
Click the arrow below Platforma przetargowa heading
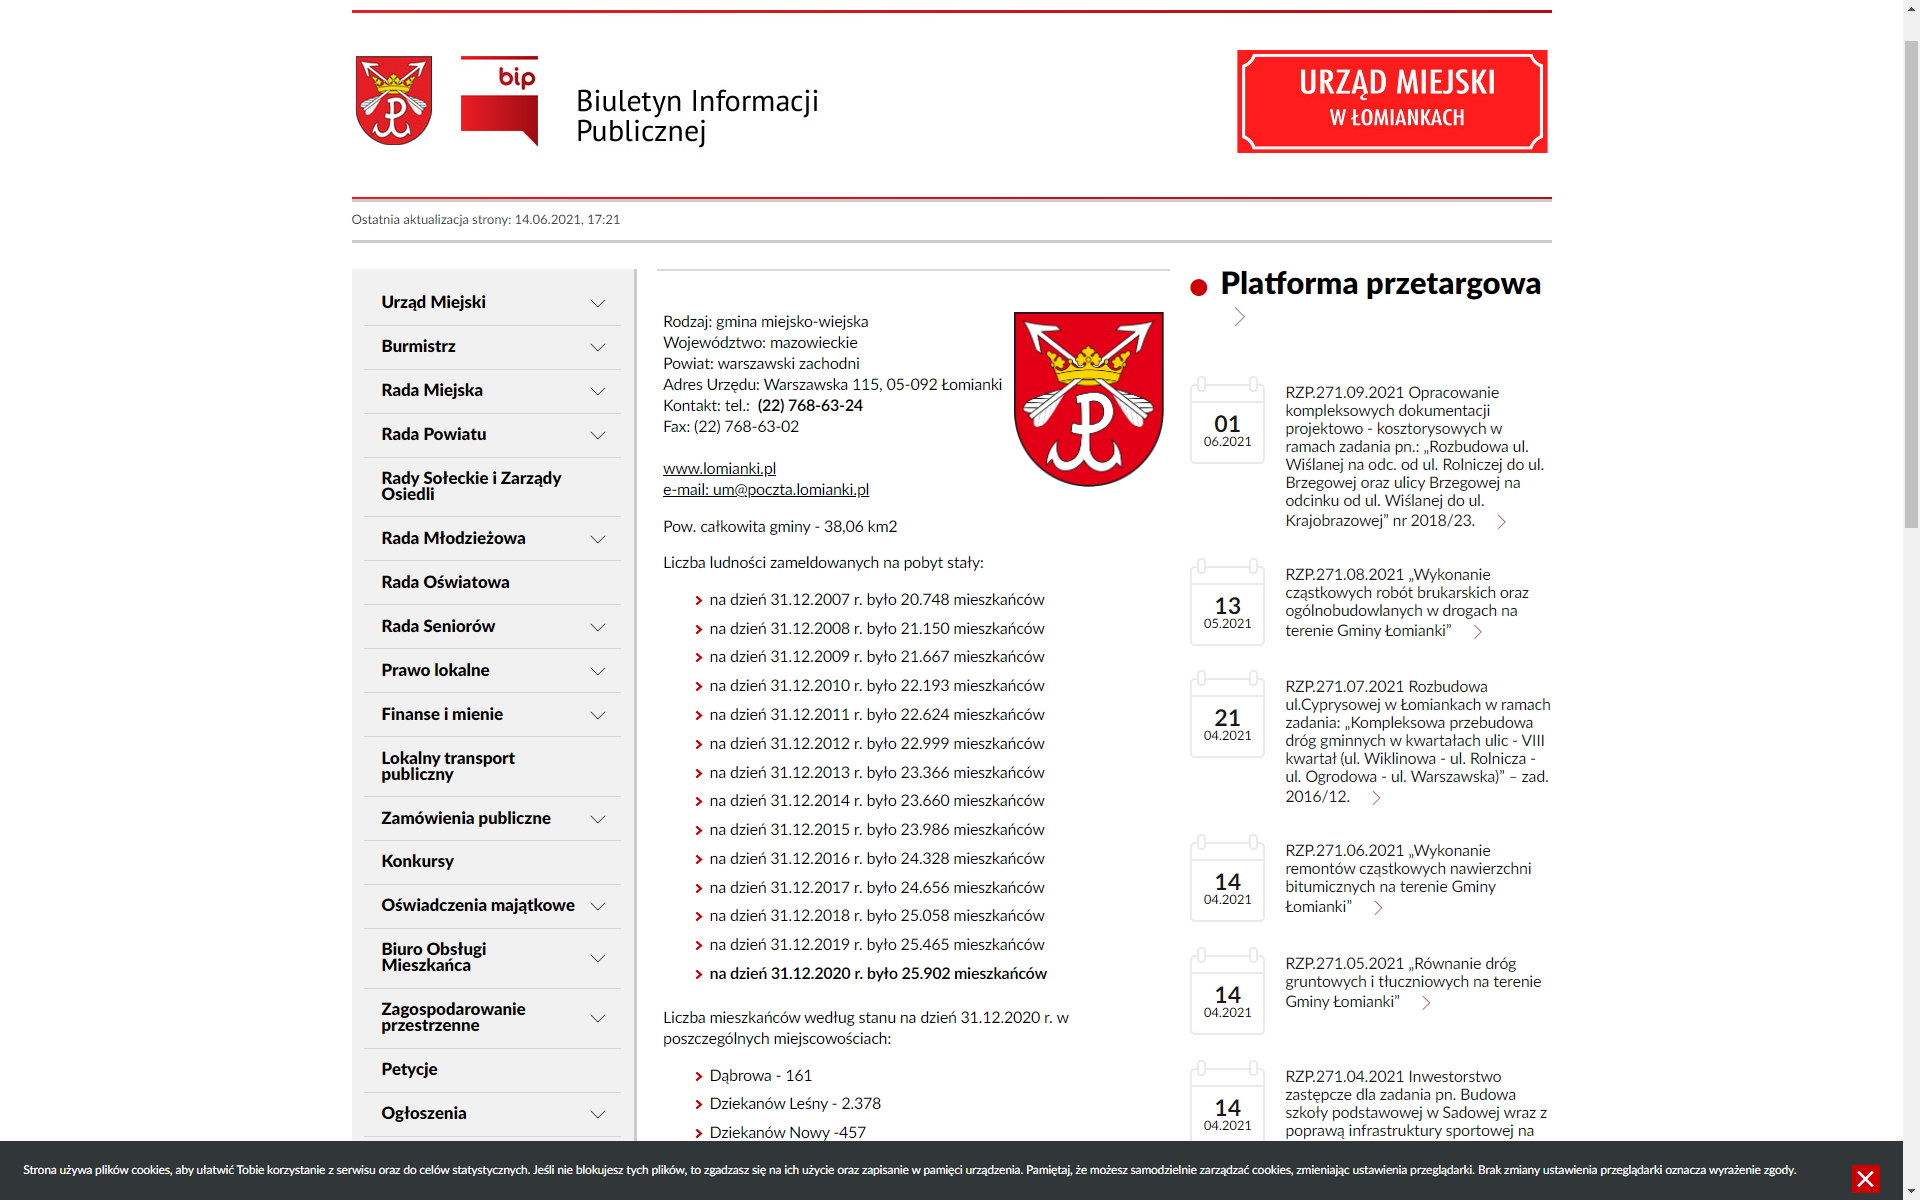tap(1239, 317)
